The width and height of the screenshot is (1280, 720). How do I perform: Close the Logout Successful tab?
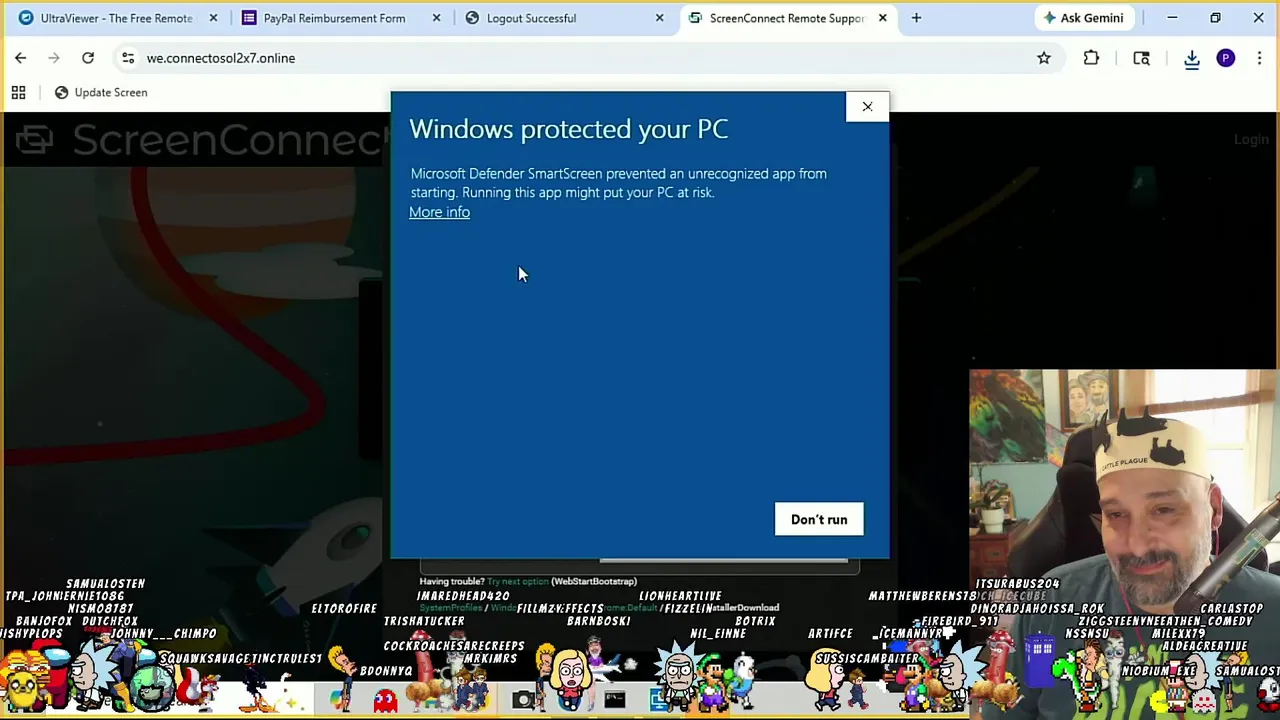coord(659,18)
